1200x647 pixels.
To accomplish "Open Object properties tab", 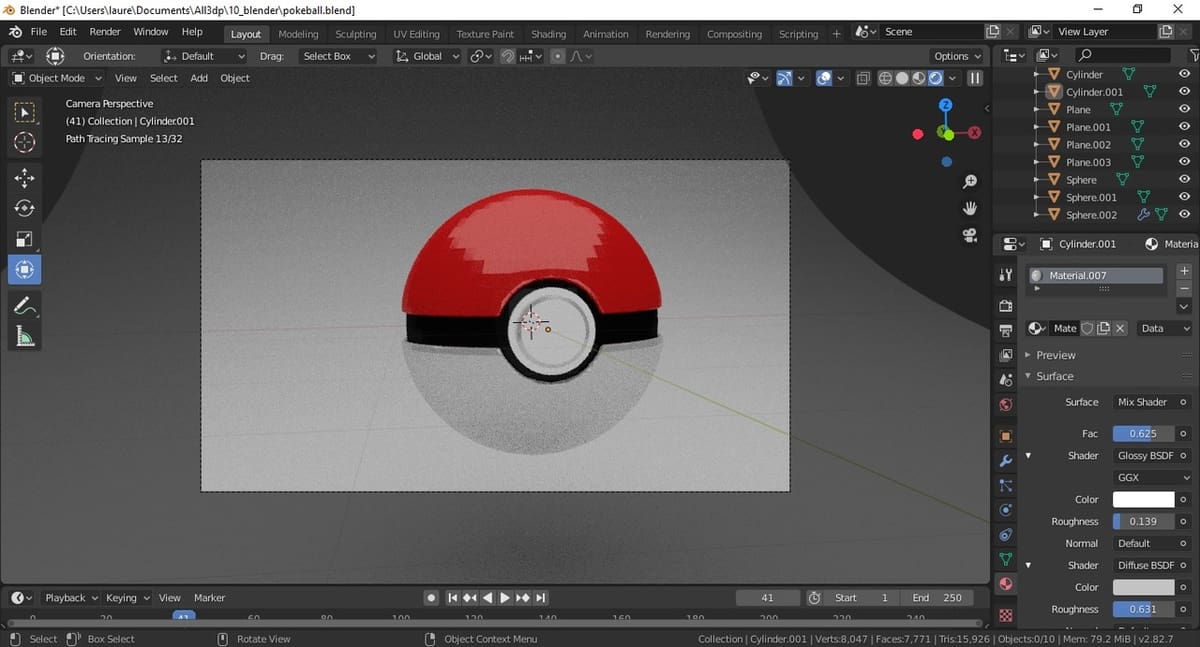I will tap(1006, 436).
